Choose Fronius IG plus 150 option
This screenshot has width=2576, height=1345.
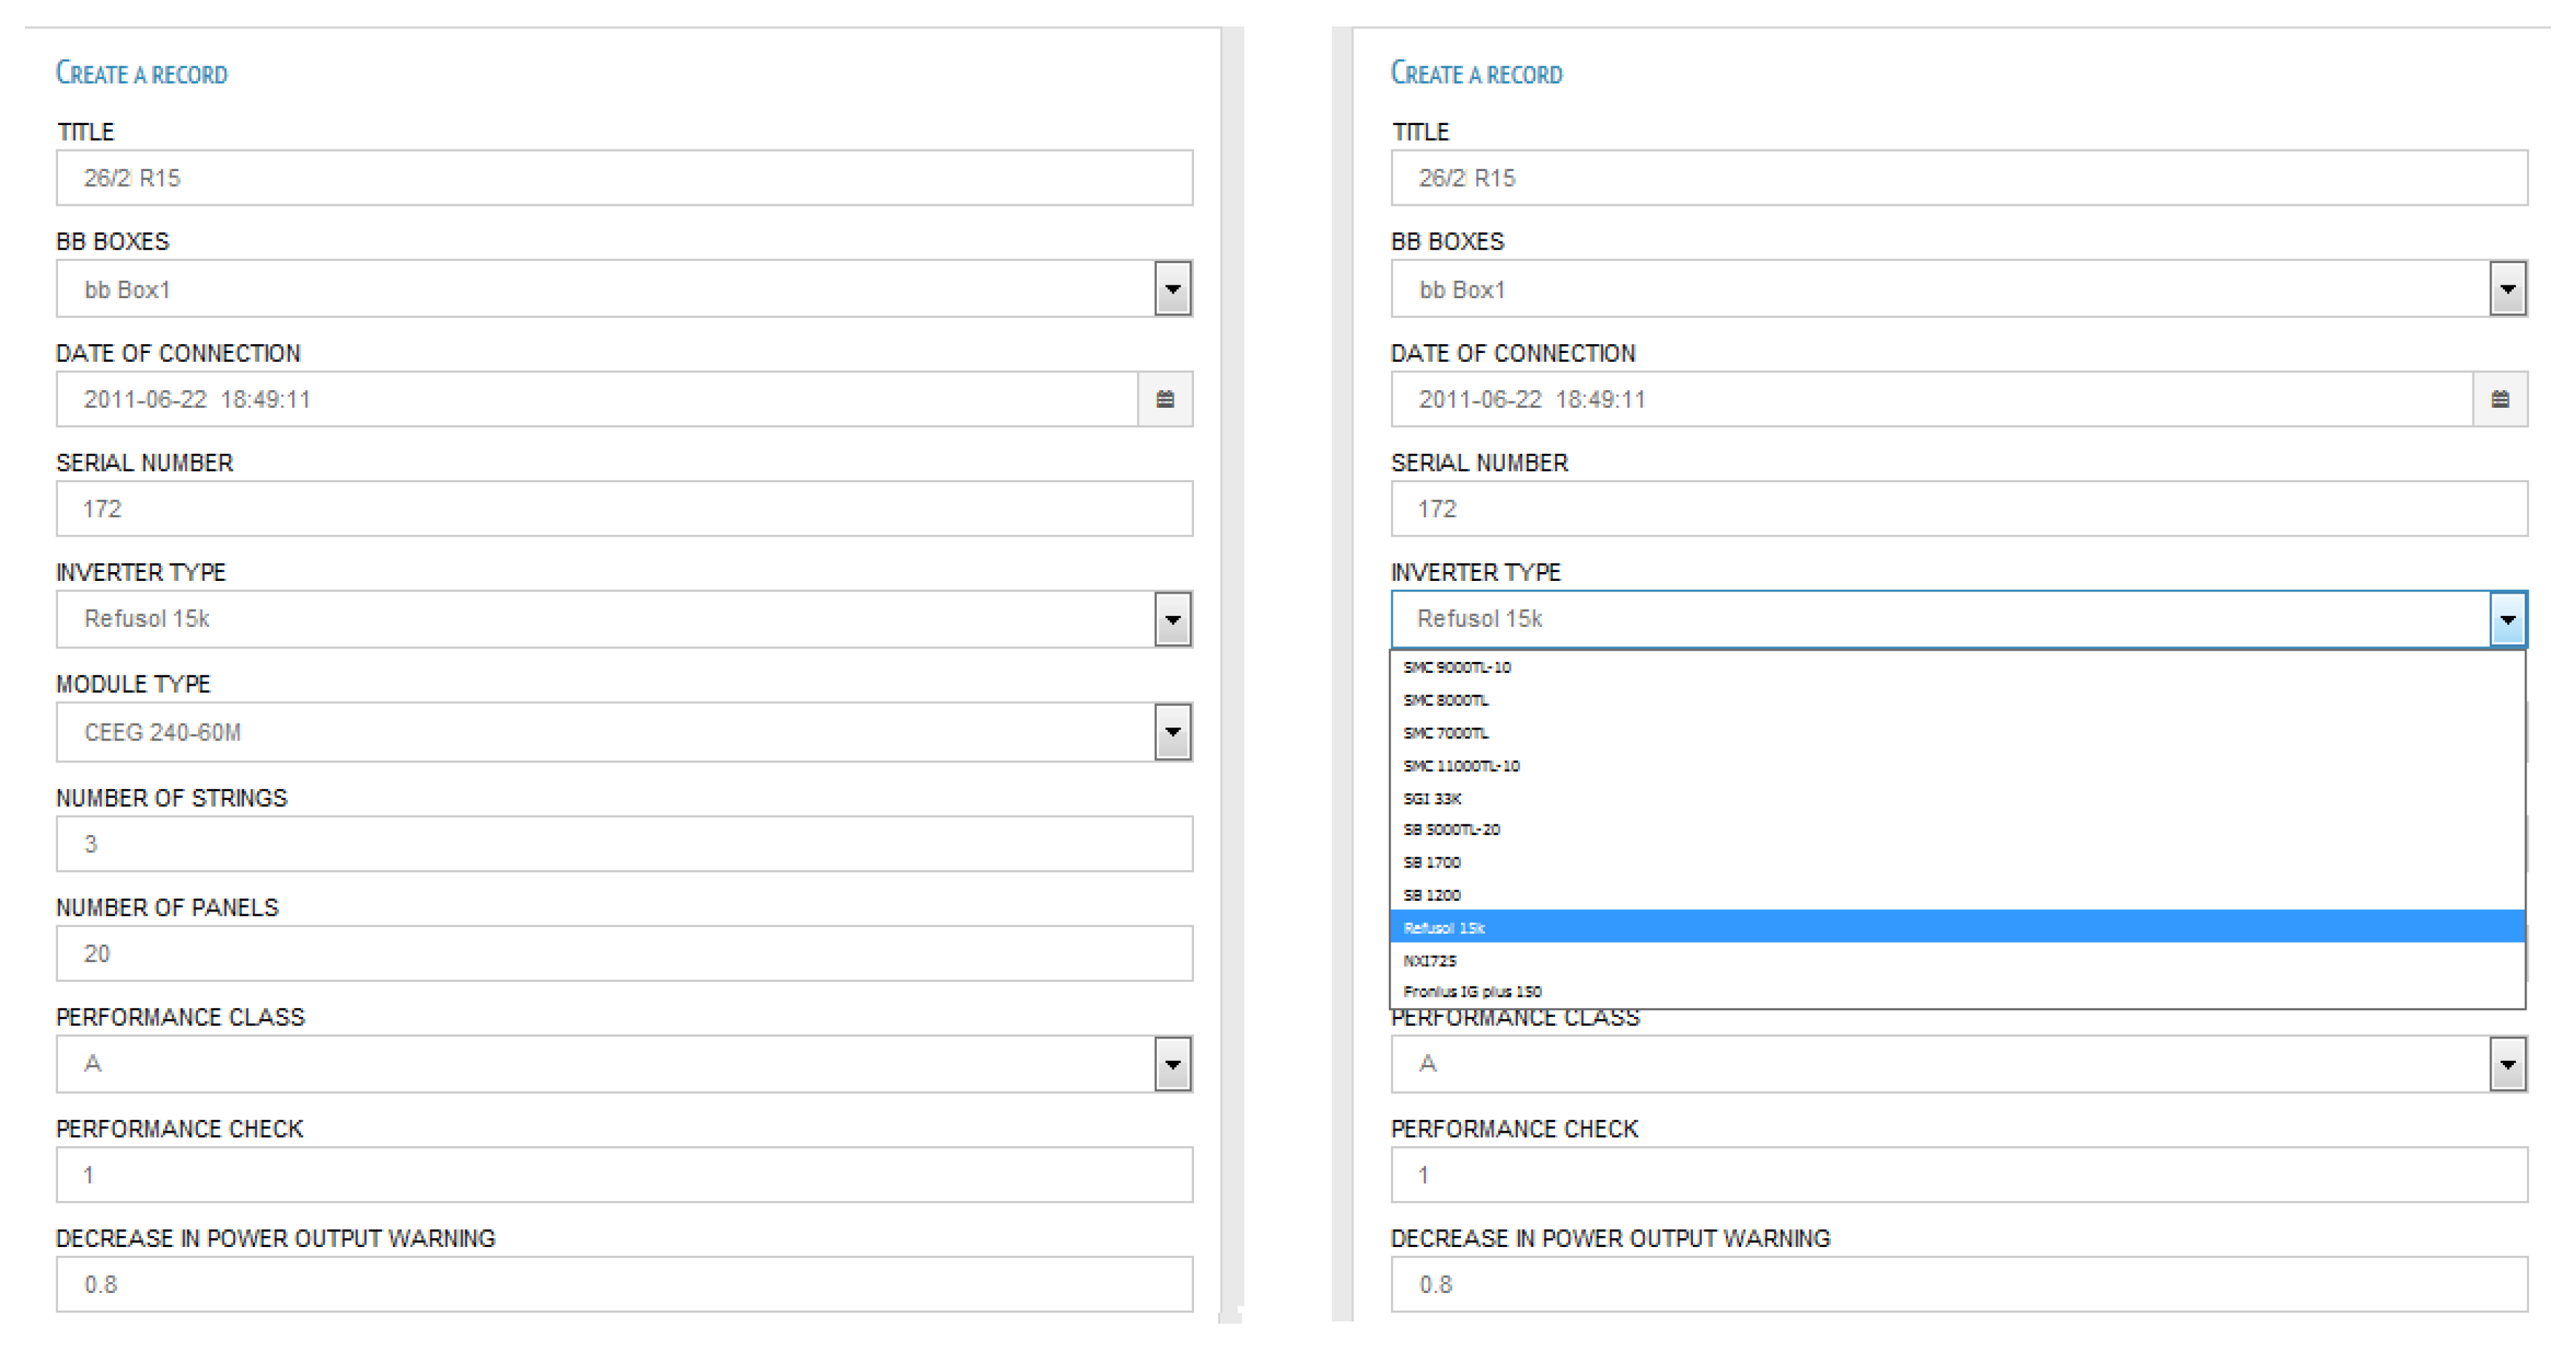[x=1472, y=991]
